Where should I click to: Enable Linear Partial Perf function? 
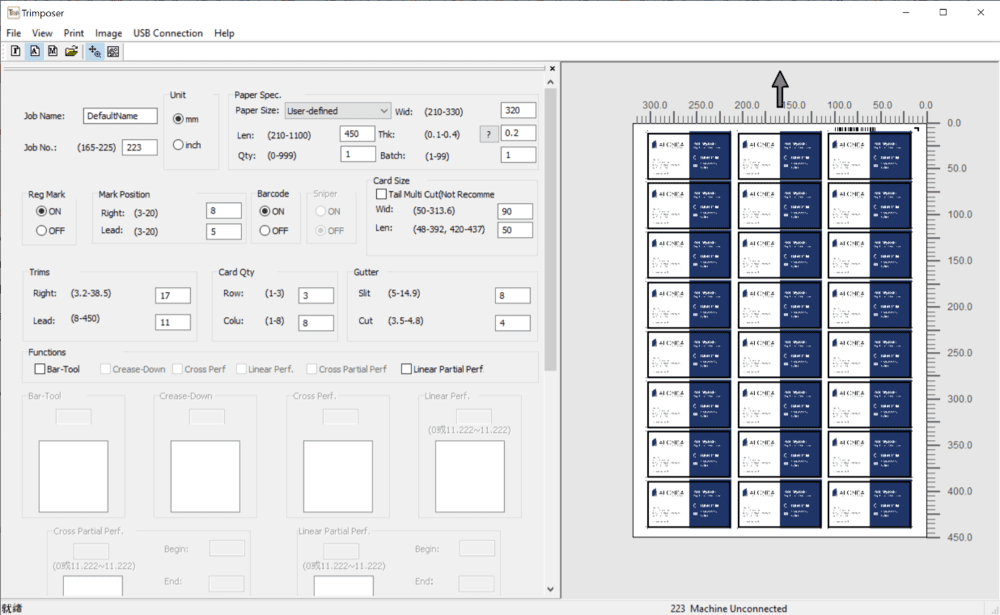pos(406,369)
